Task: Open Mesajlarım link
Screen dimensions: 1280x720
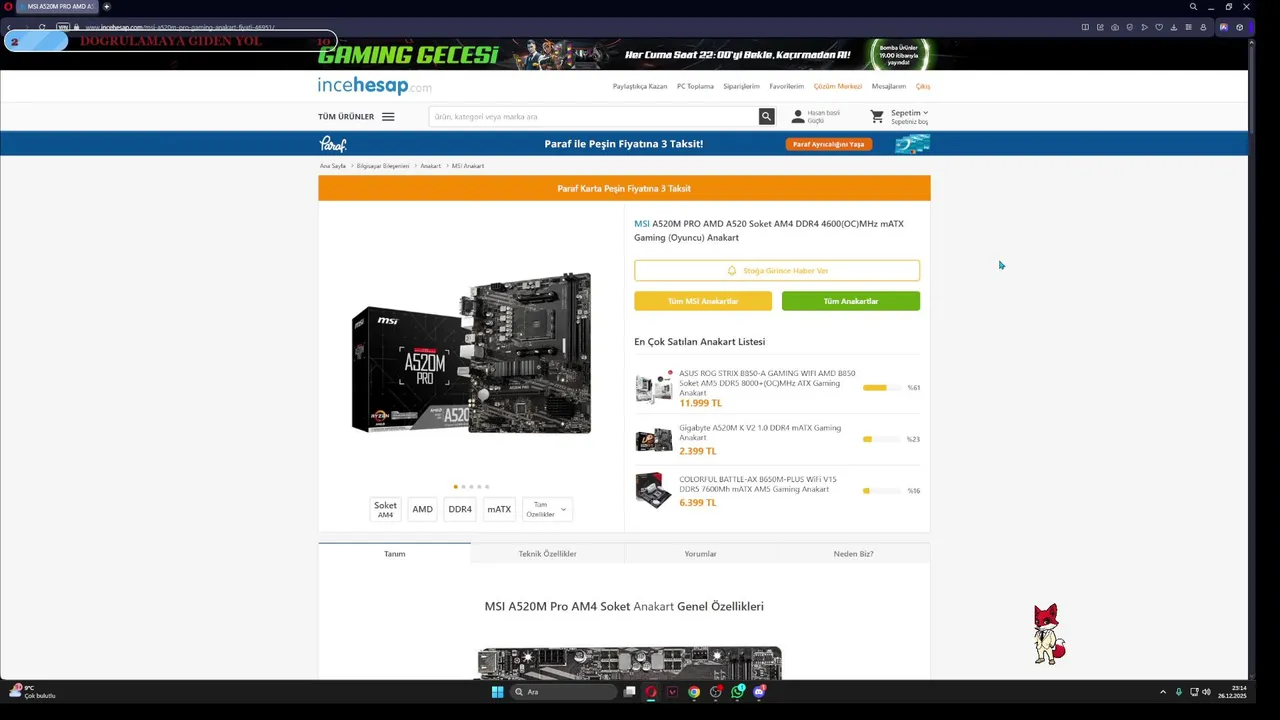Action: click(889, 86)
